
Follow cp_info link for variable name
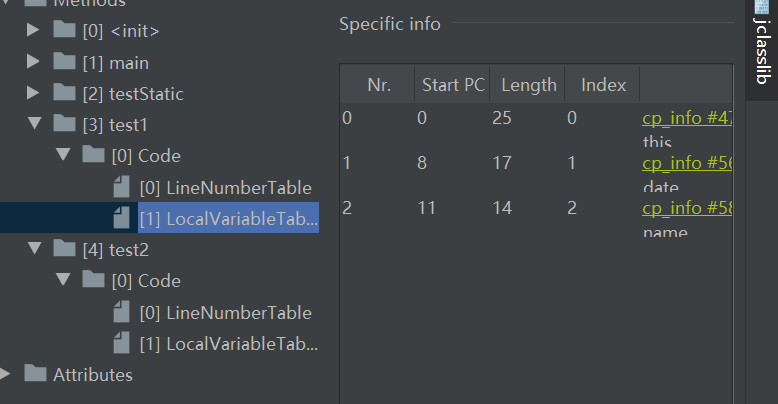(x=687, y=208)
